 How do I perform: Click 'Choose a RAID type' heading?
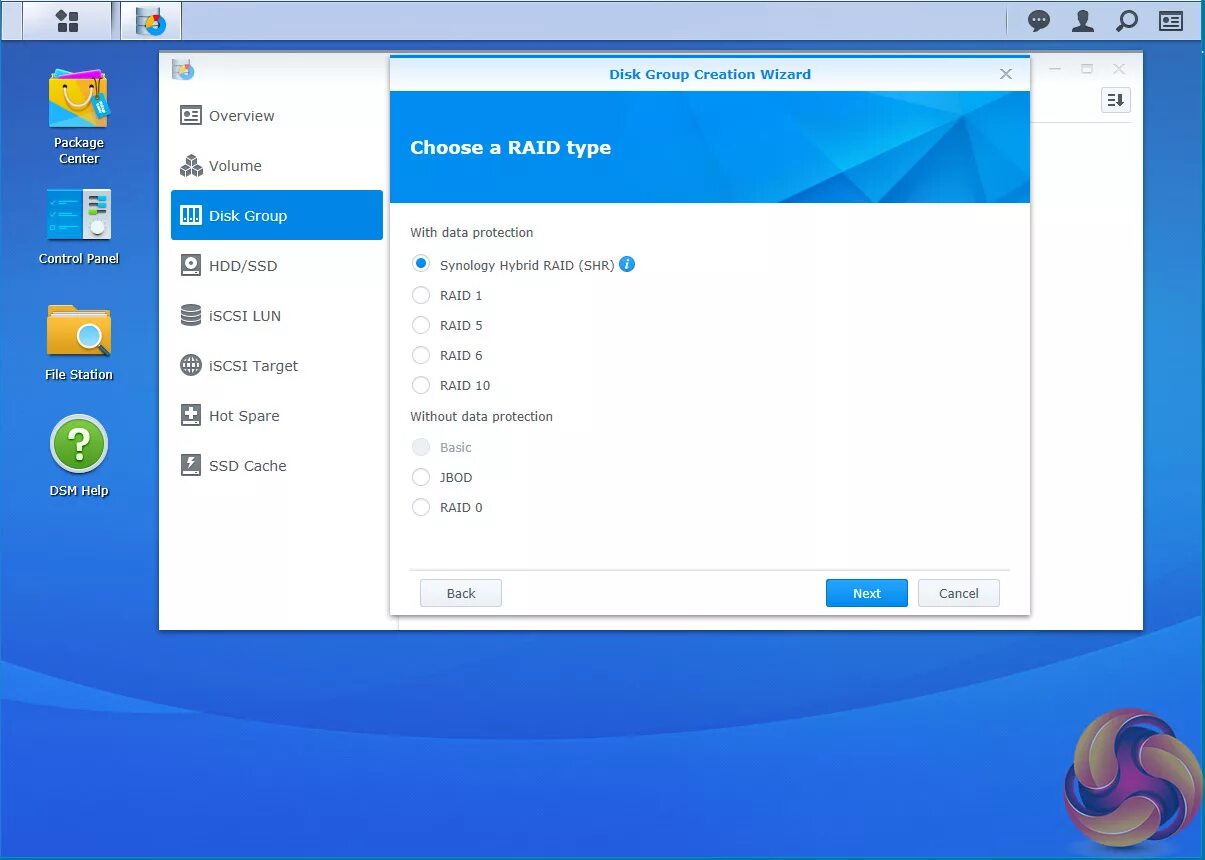click(511, 147)
